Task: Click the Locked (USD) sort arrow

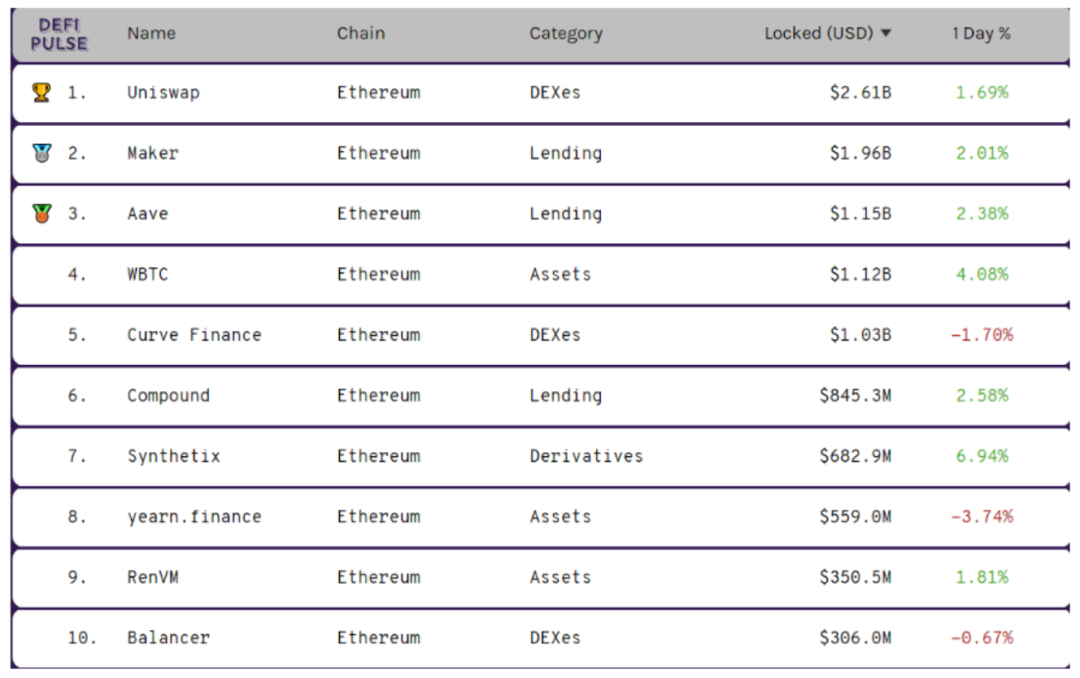Action: [x=885, y=33]
